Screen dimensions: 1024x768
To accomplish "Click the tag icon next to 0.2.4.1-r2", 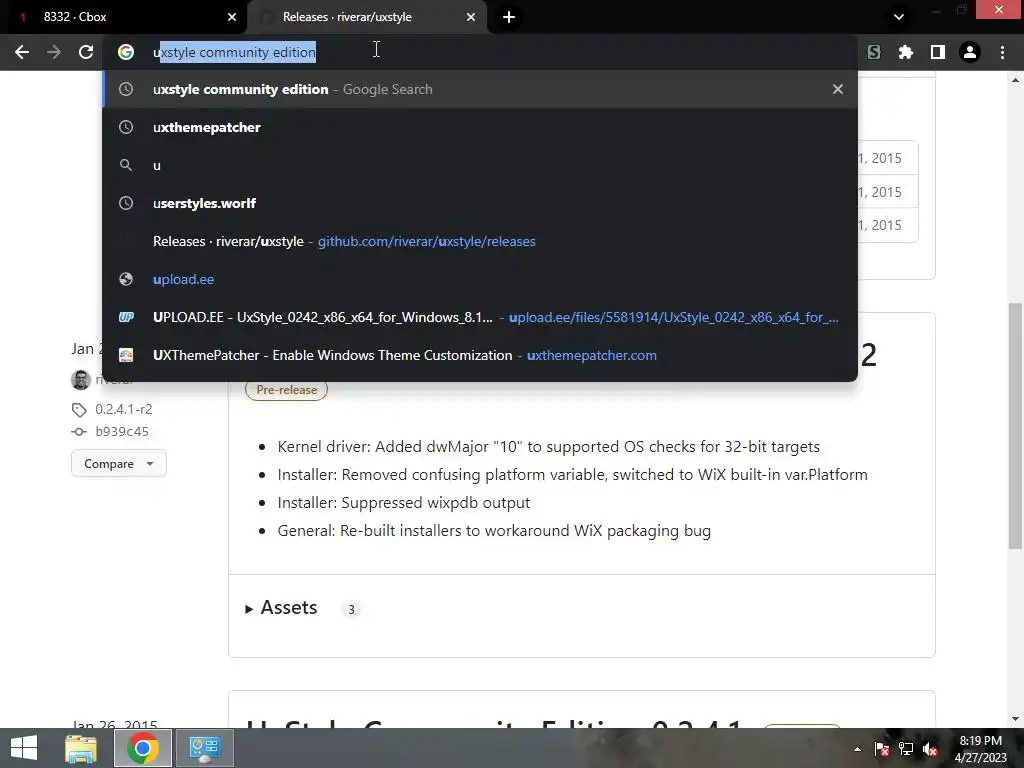I will click(79, 410).
